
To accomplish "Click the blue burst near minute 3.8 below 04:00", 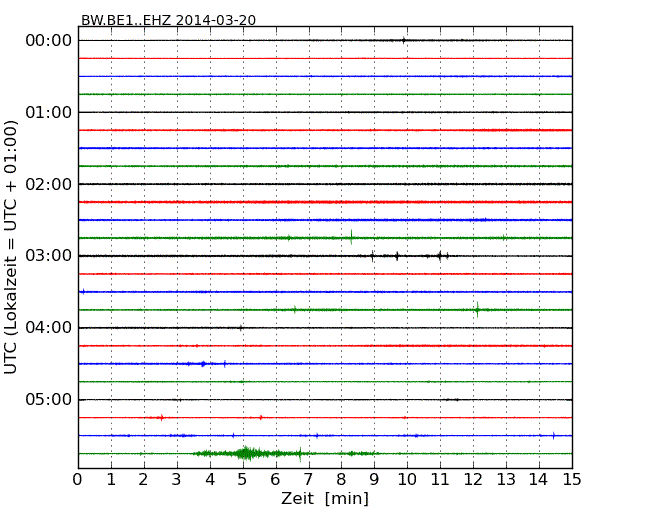I will pos(203,364).
